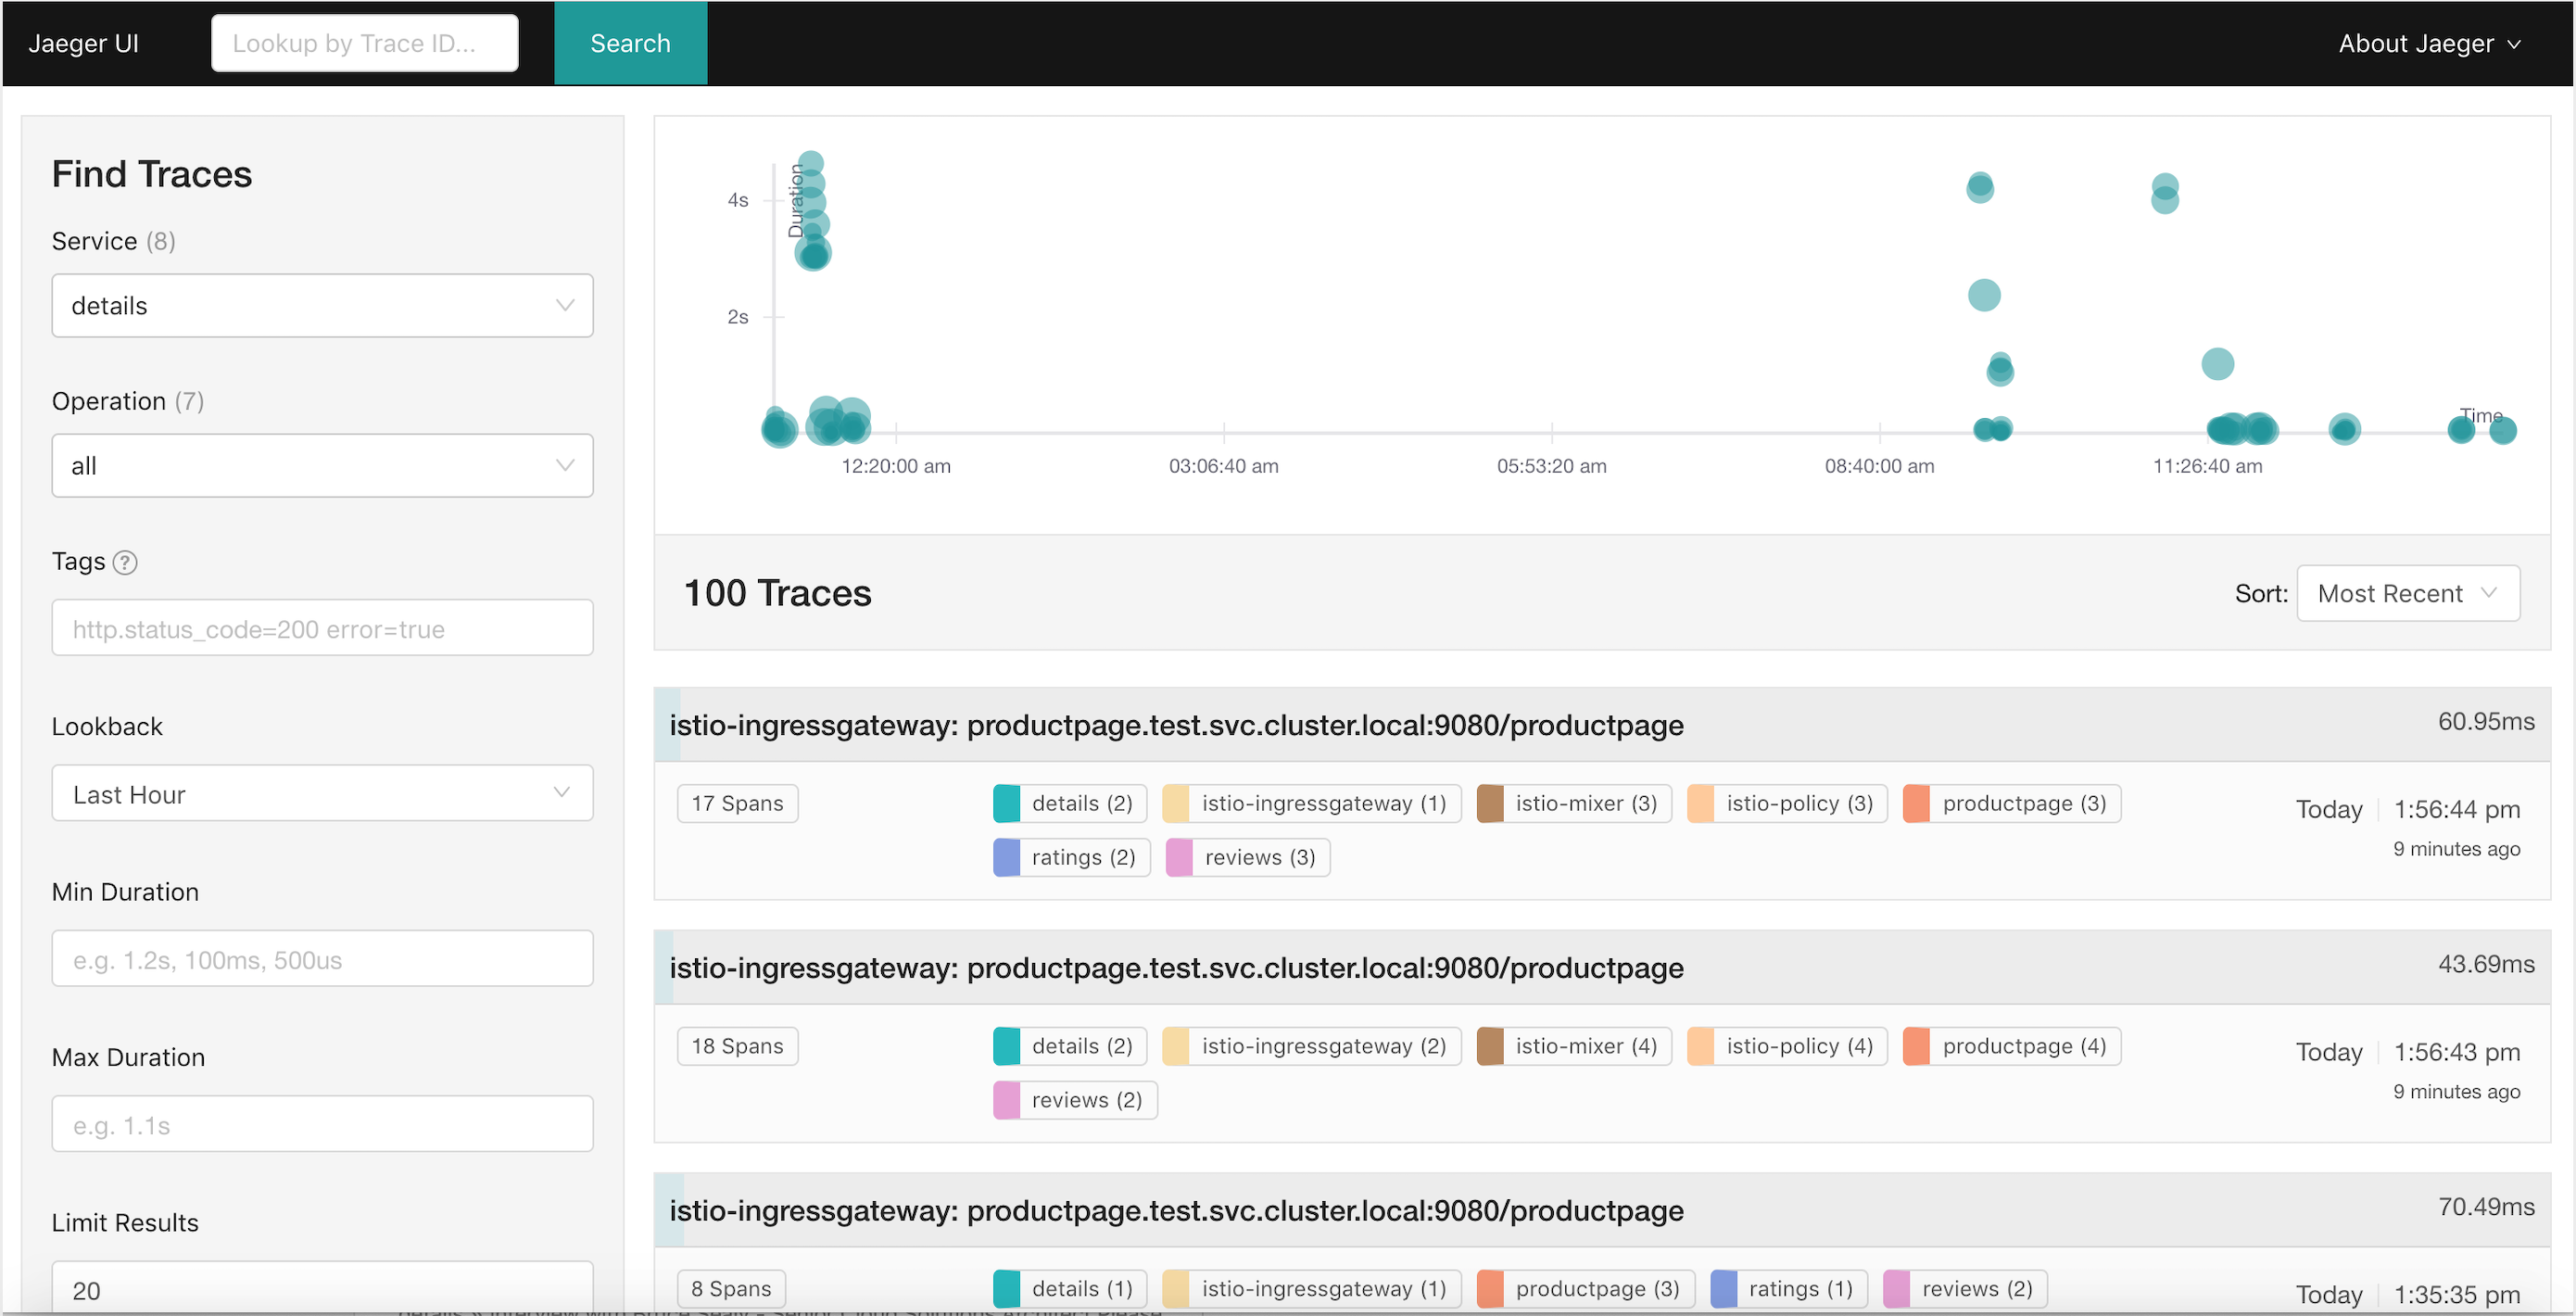Click the istio-policy tag on first trace
2576x1316 pixels.
[x=1786, y=803]
